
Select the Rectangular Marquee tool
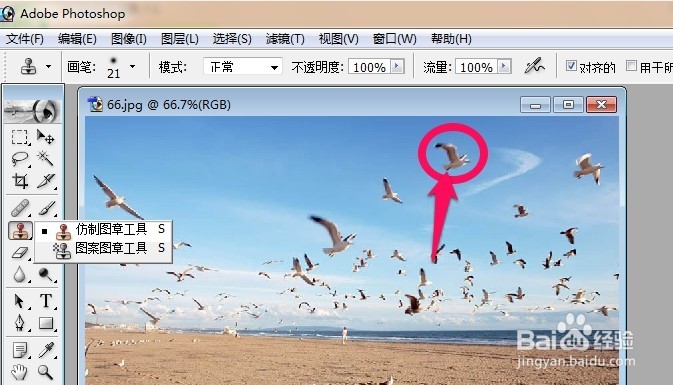click(19, 137)
